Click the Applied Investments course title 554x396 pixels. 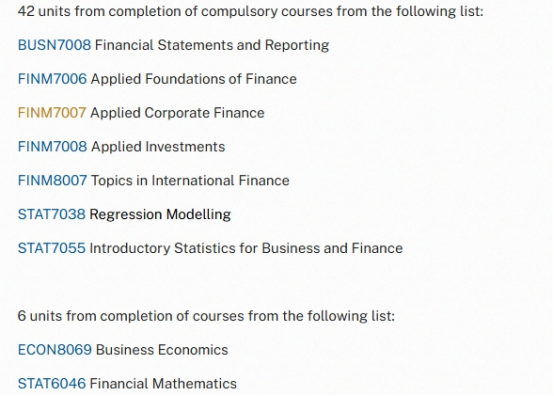click(x=158, y=147)
